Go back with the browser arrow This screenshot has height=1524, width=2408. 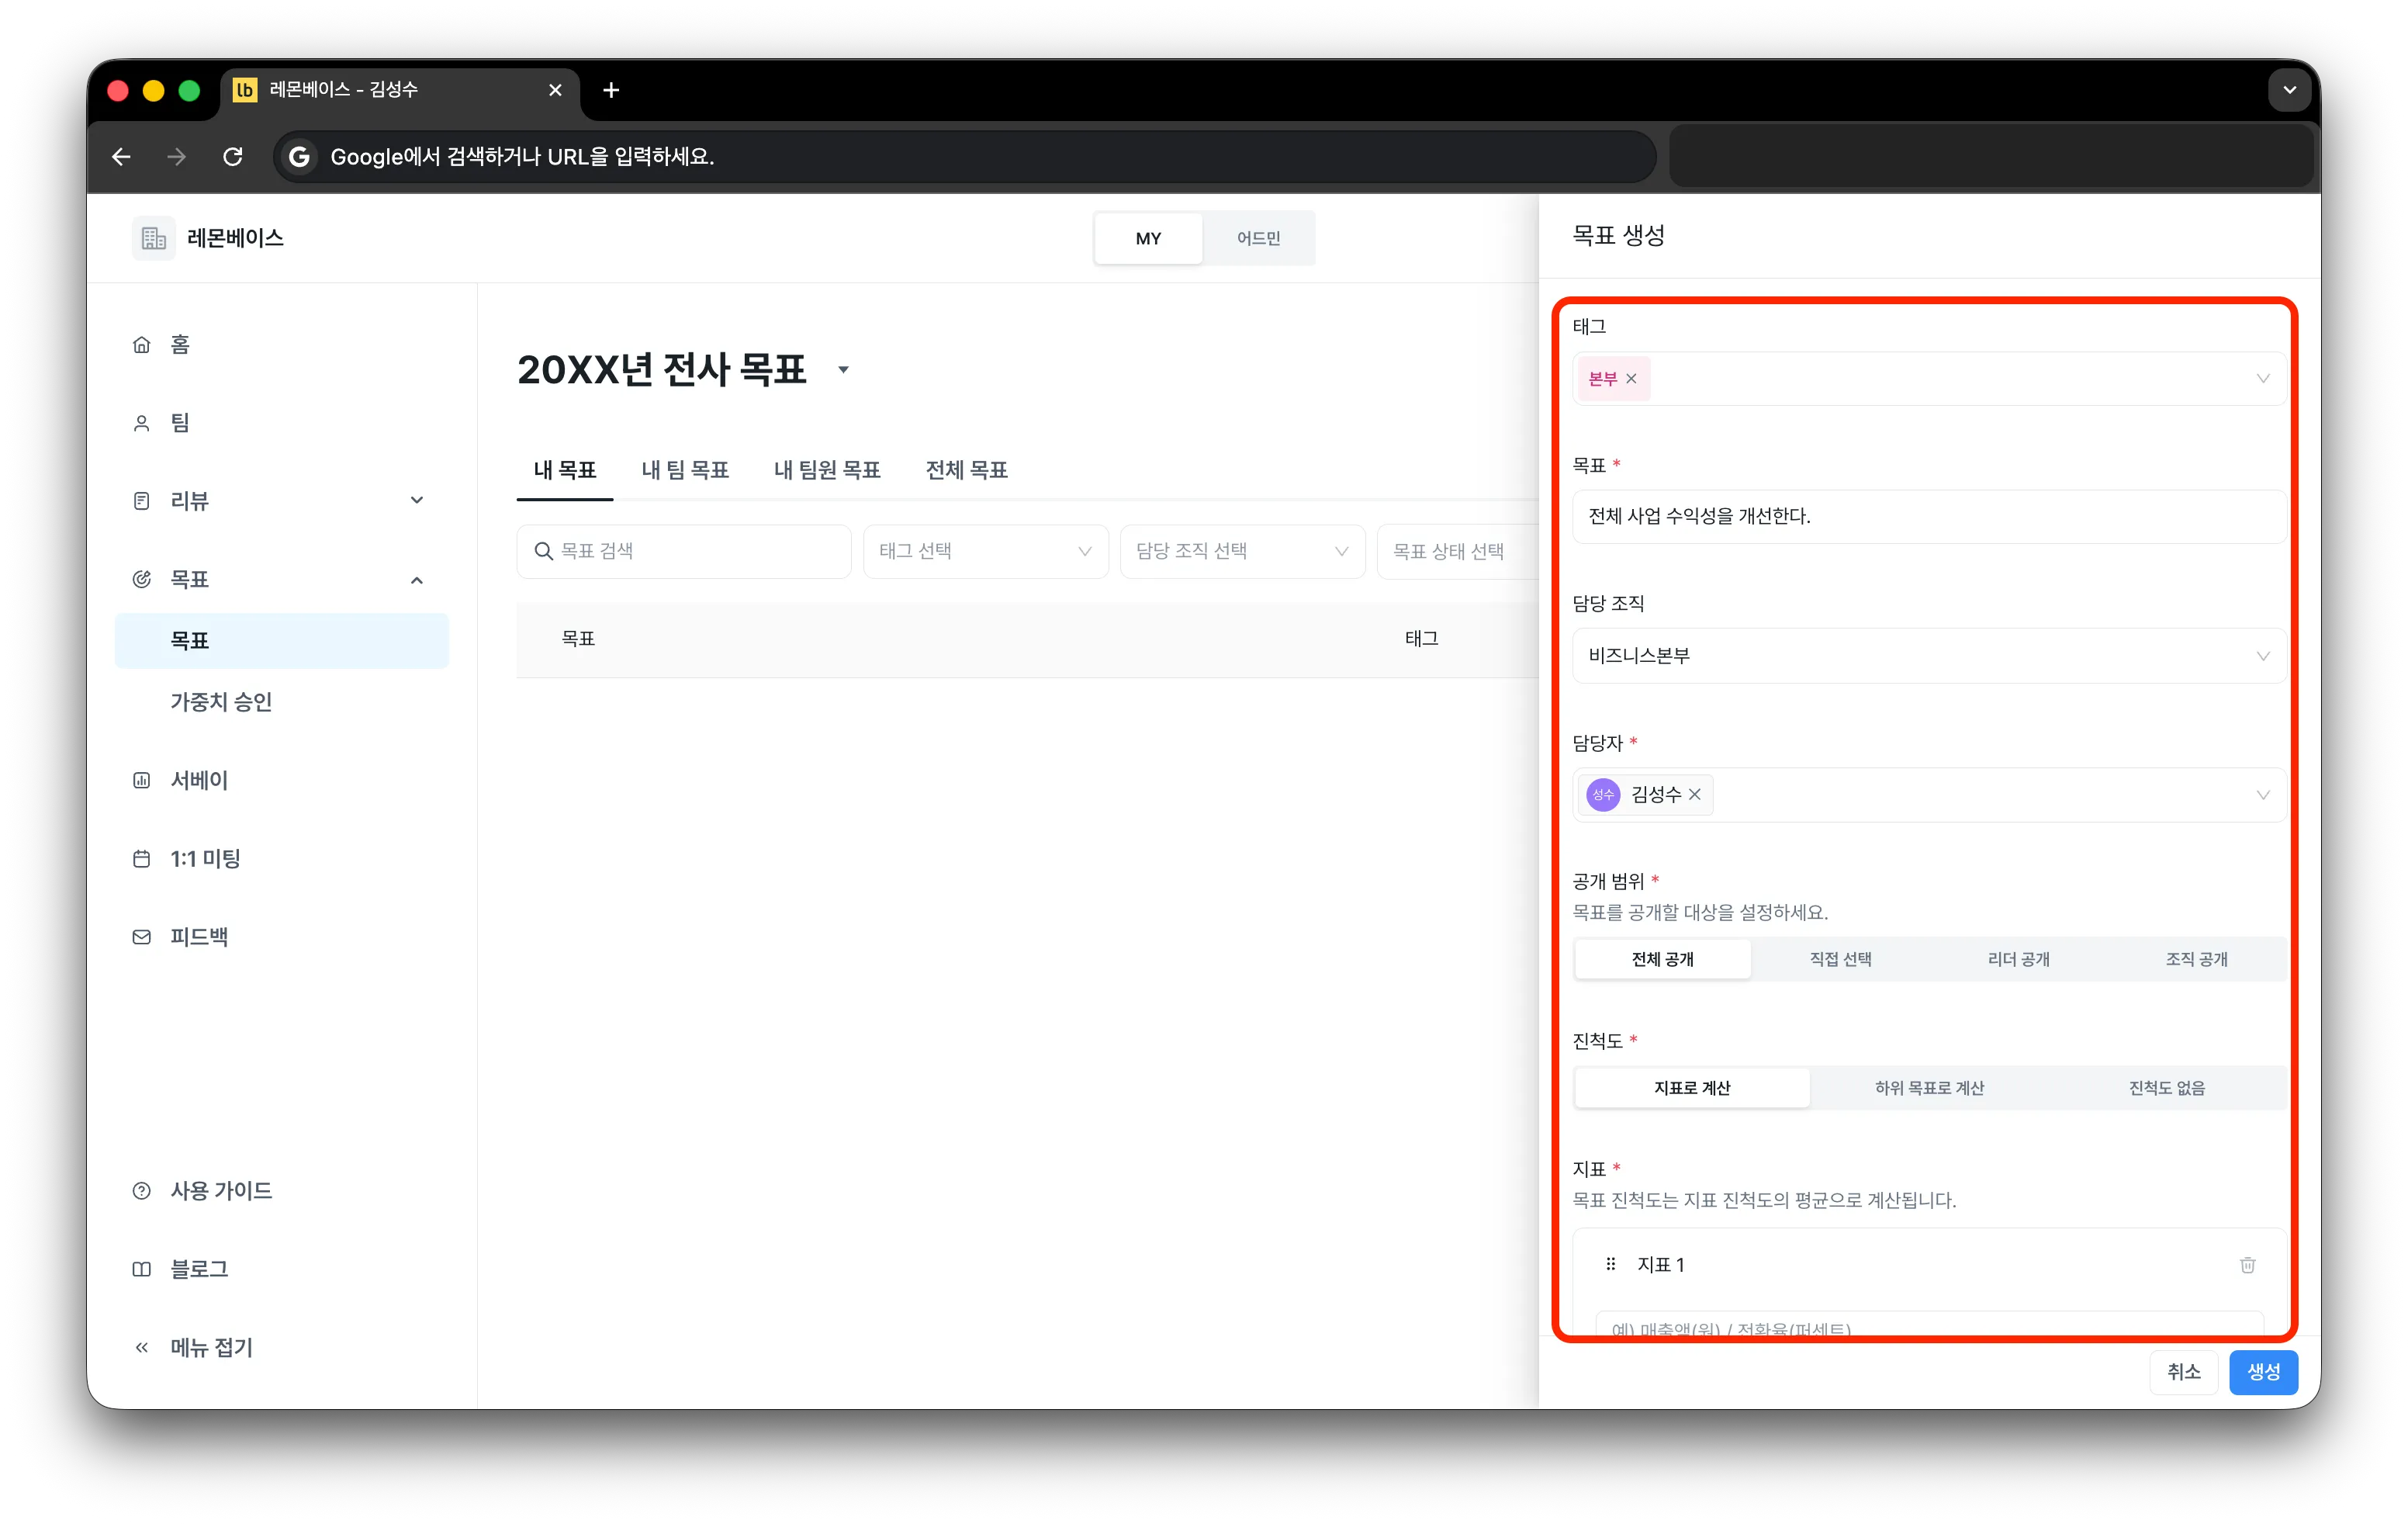(x=121, y=157)
